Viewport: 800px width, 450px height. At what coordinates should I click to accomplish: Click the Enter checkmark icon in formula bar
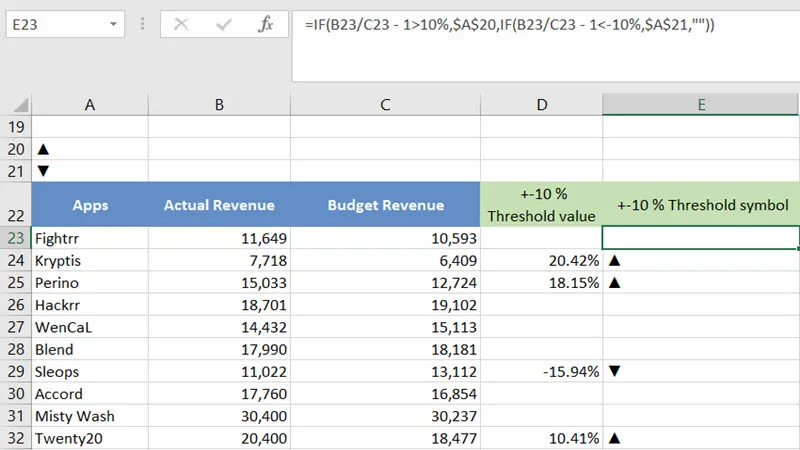click(223, 25)
